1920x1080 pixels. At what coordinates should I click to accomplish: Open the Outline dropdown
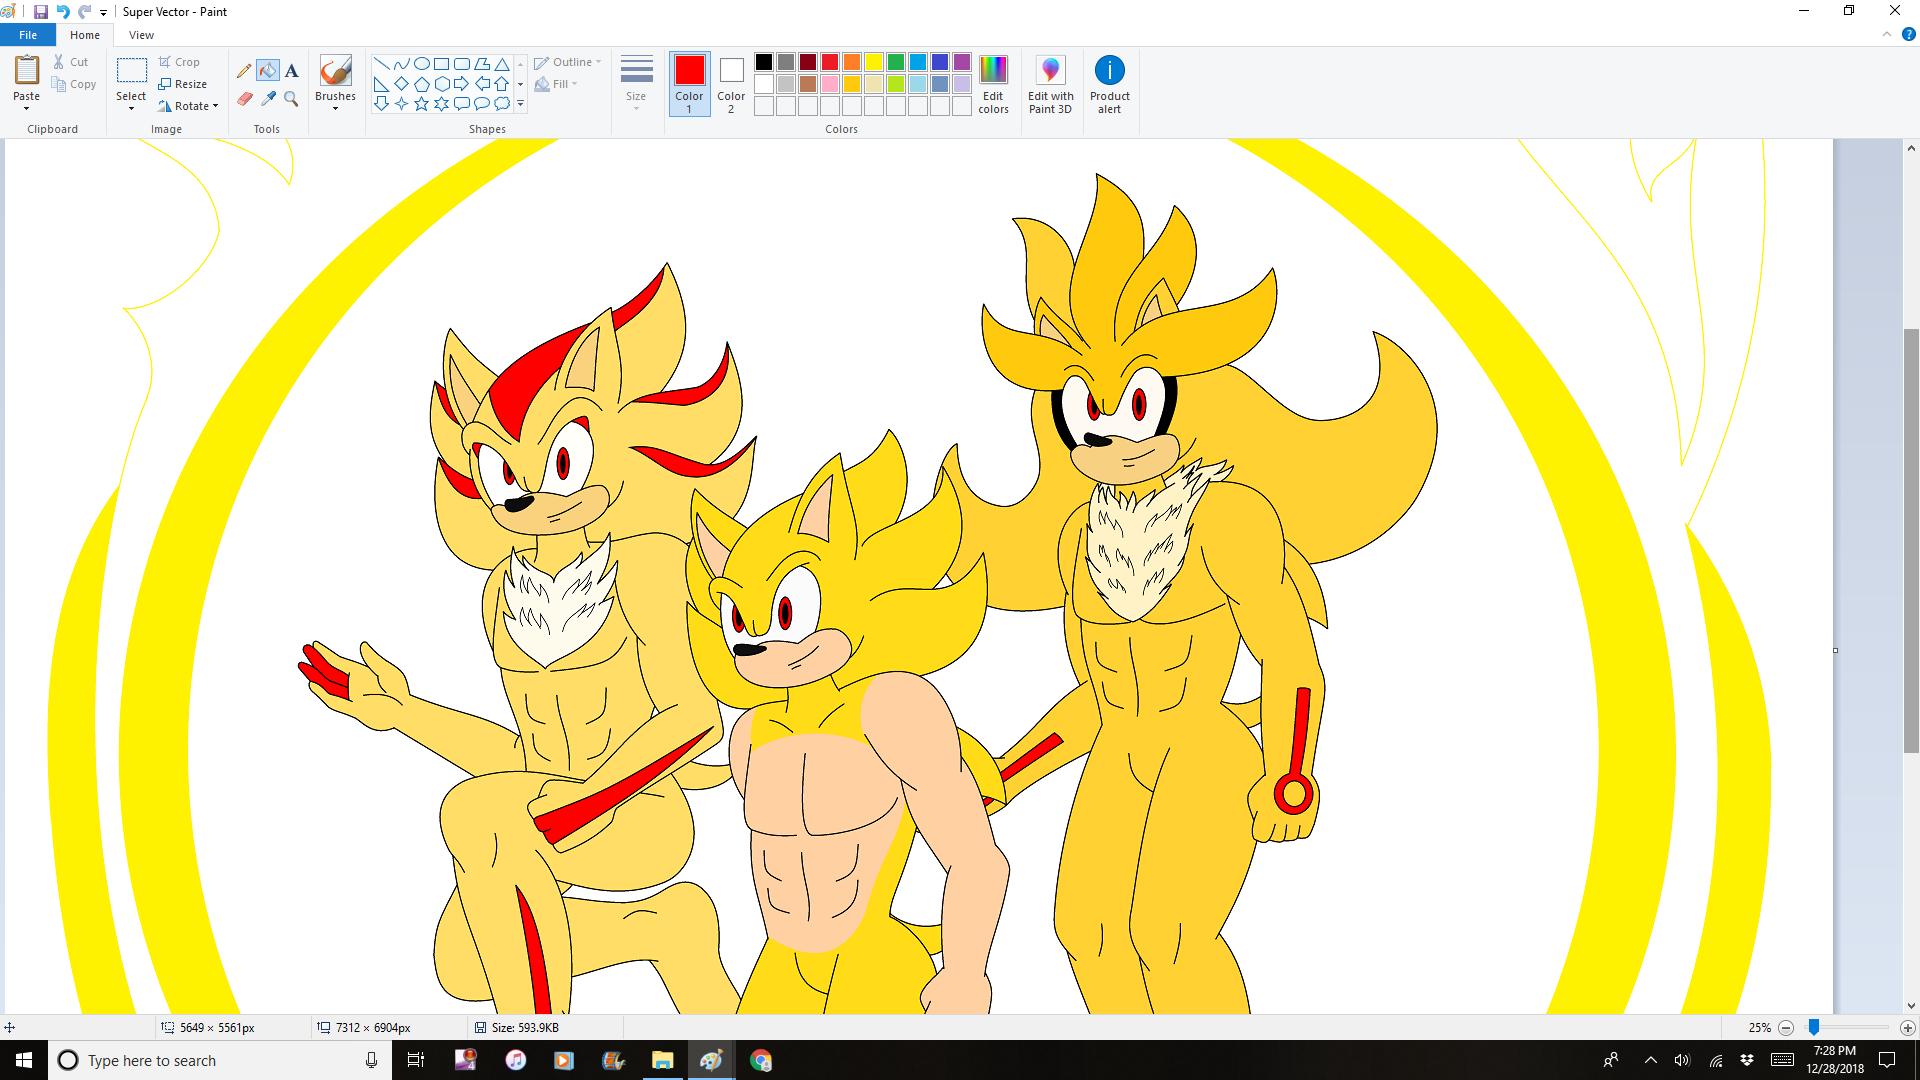[x=567, y=62]
